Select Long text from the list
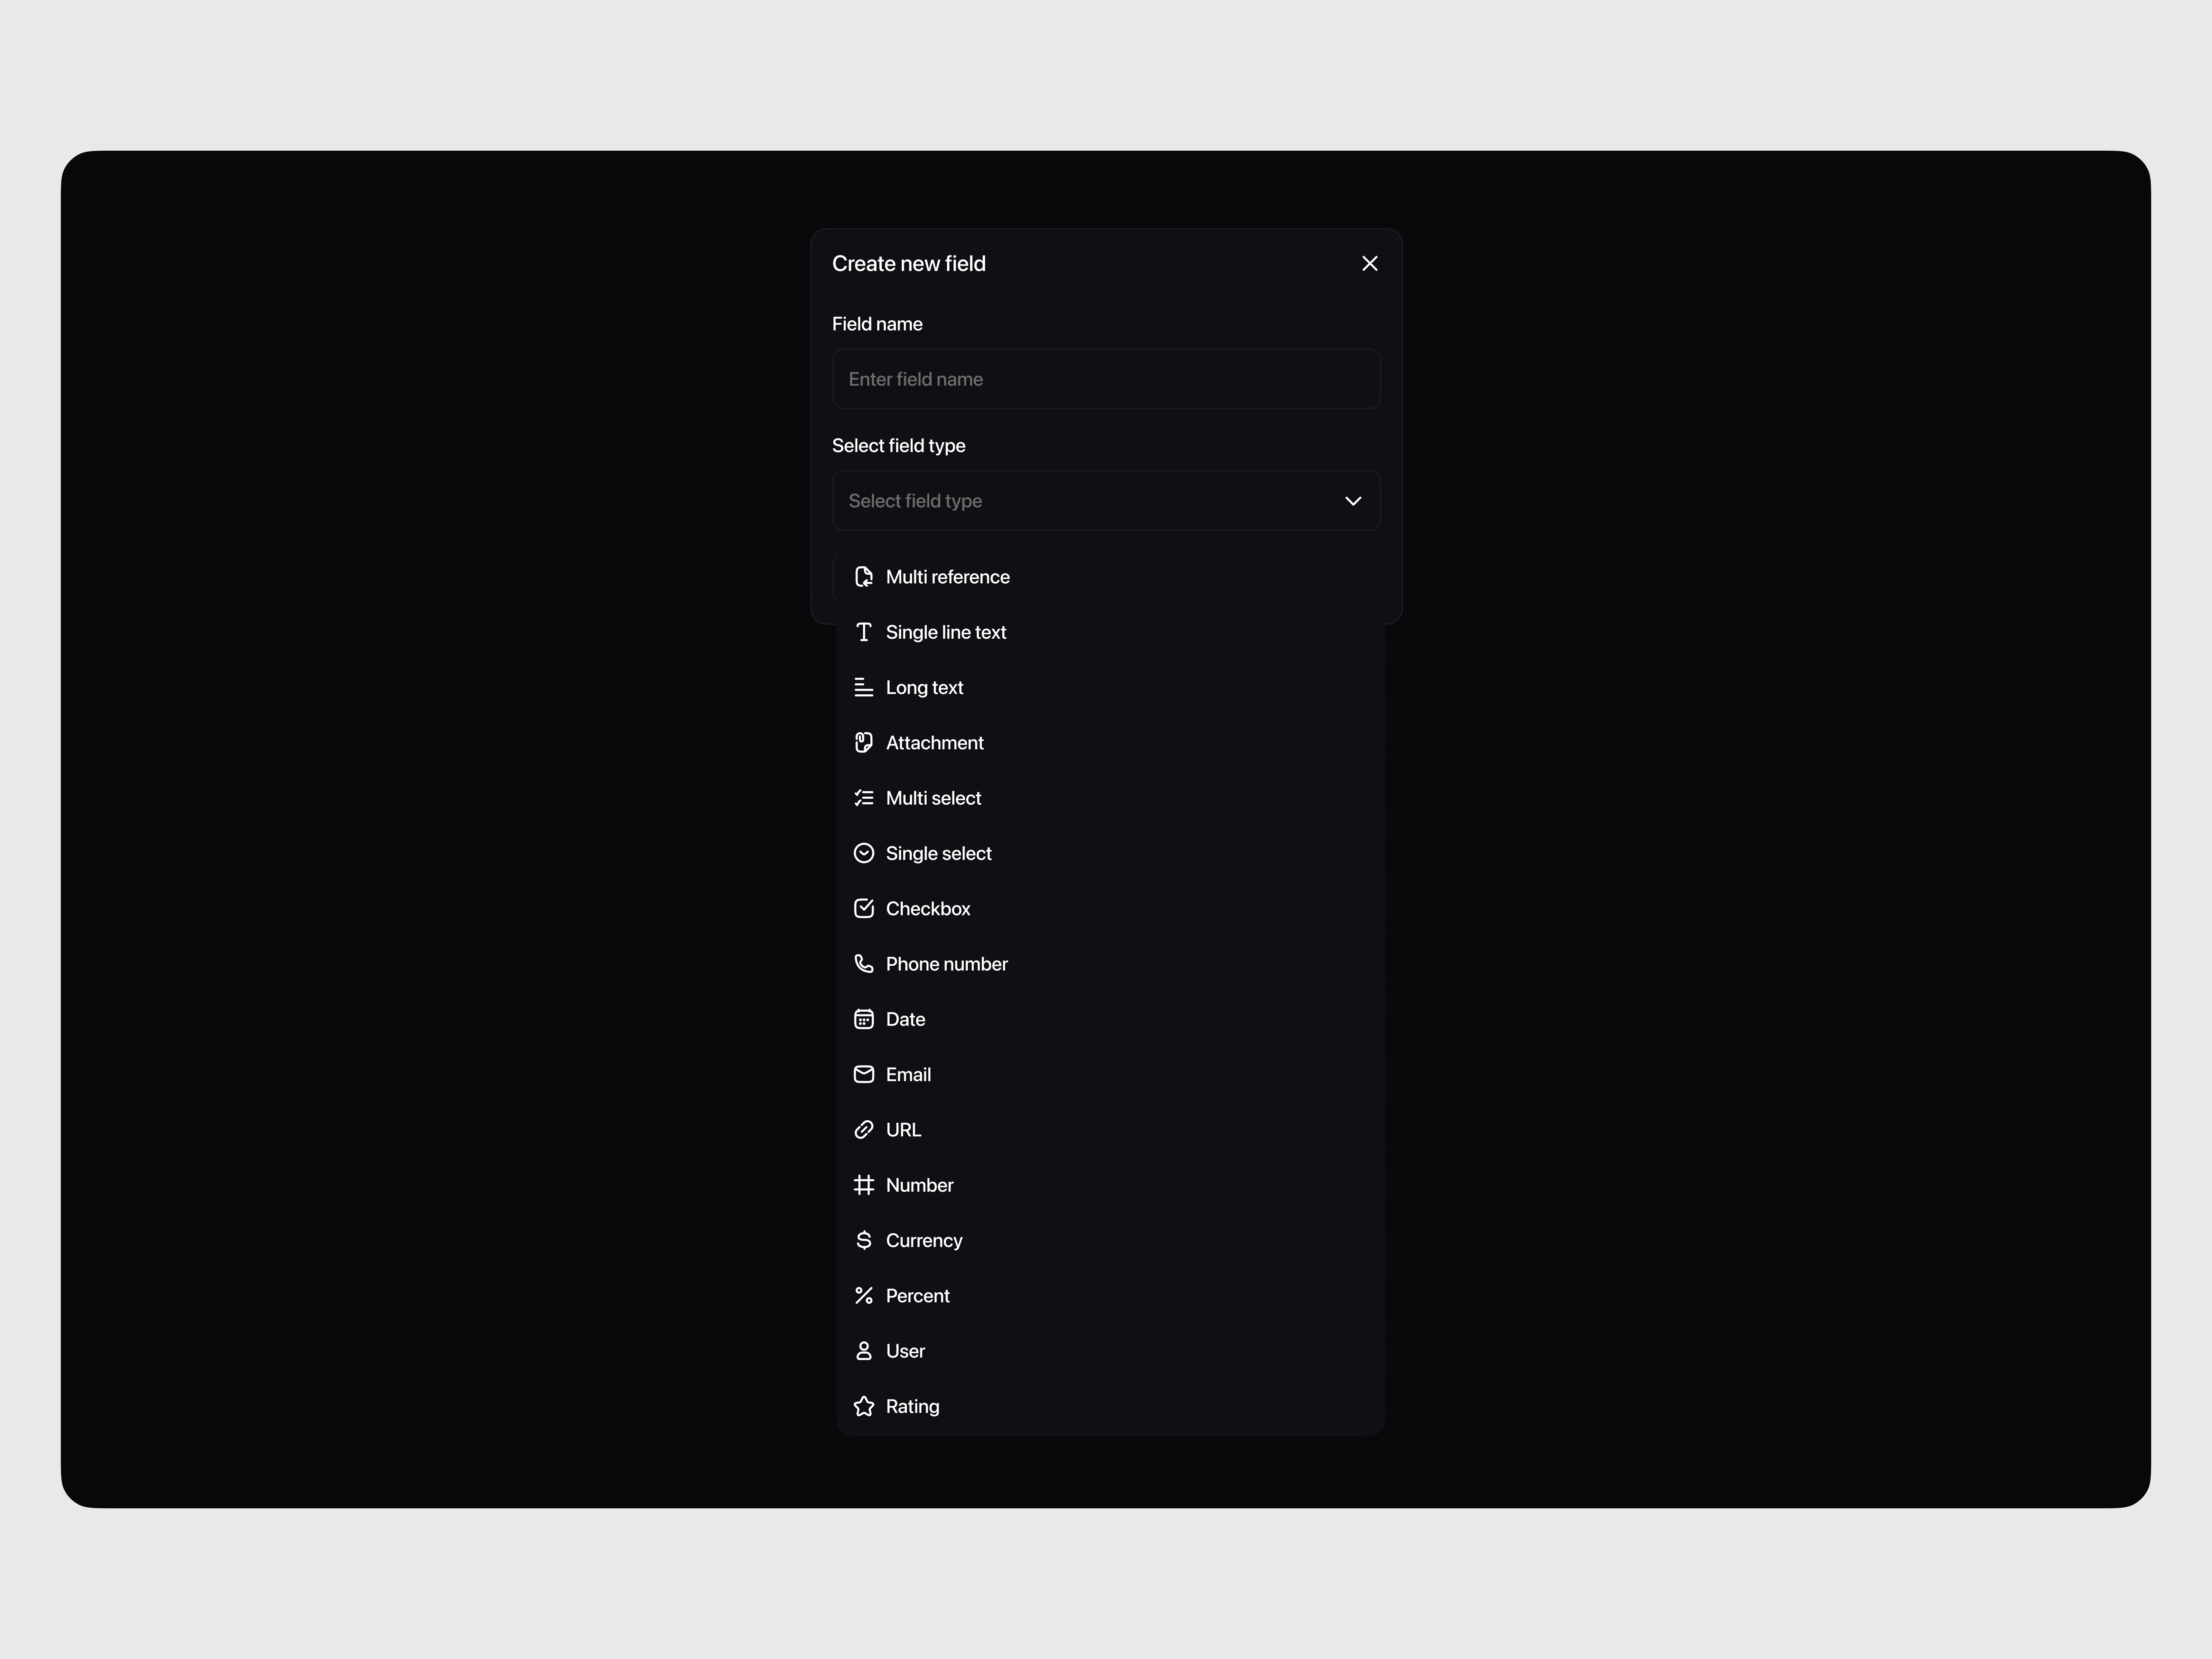The height and width of the screenshot is (1659, 2212). [x=1110, y=687]
